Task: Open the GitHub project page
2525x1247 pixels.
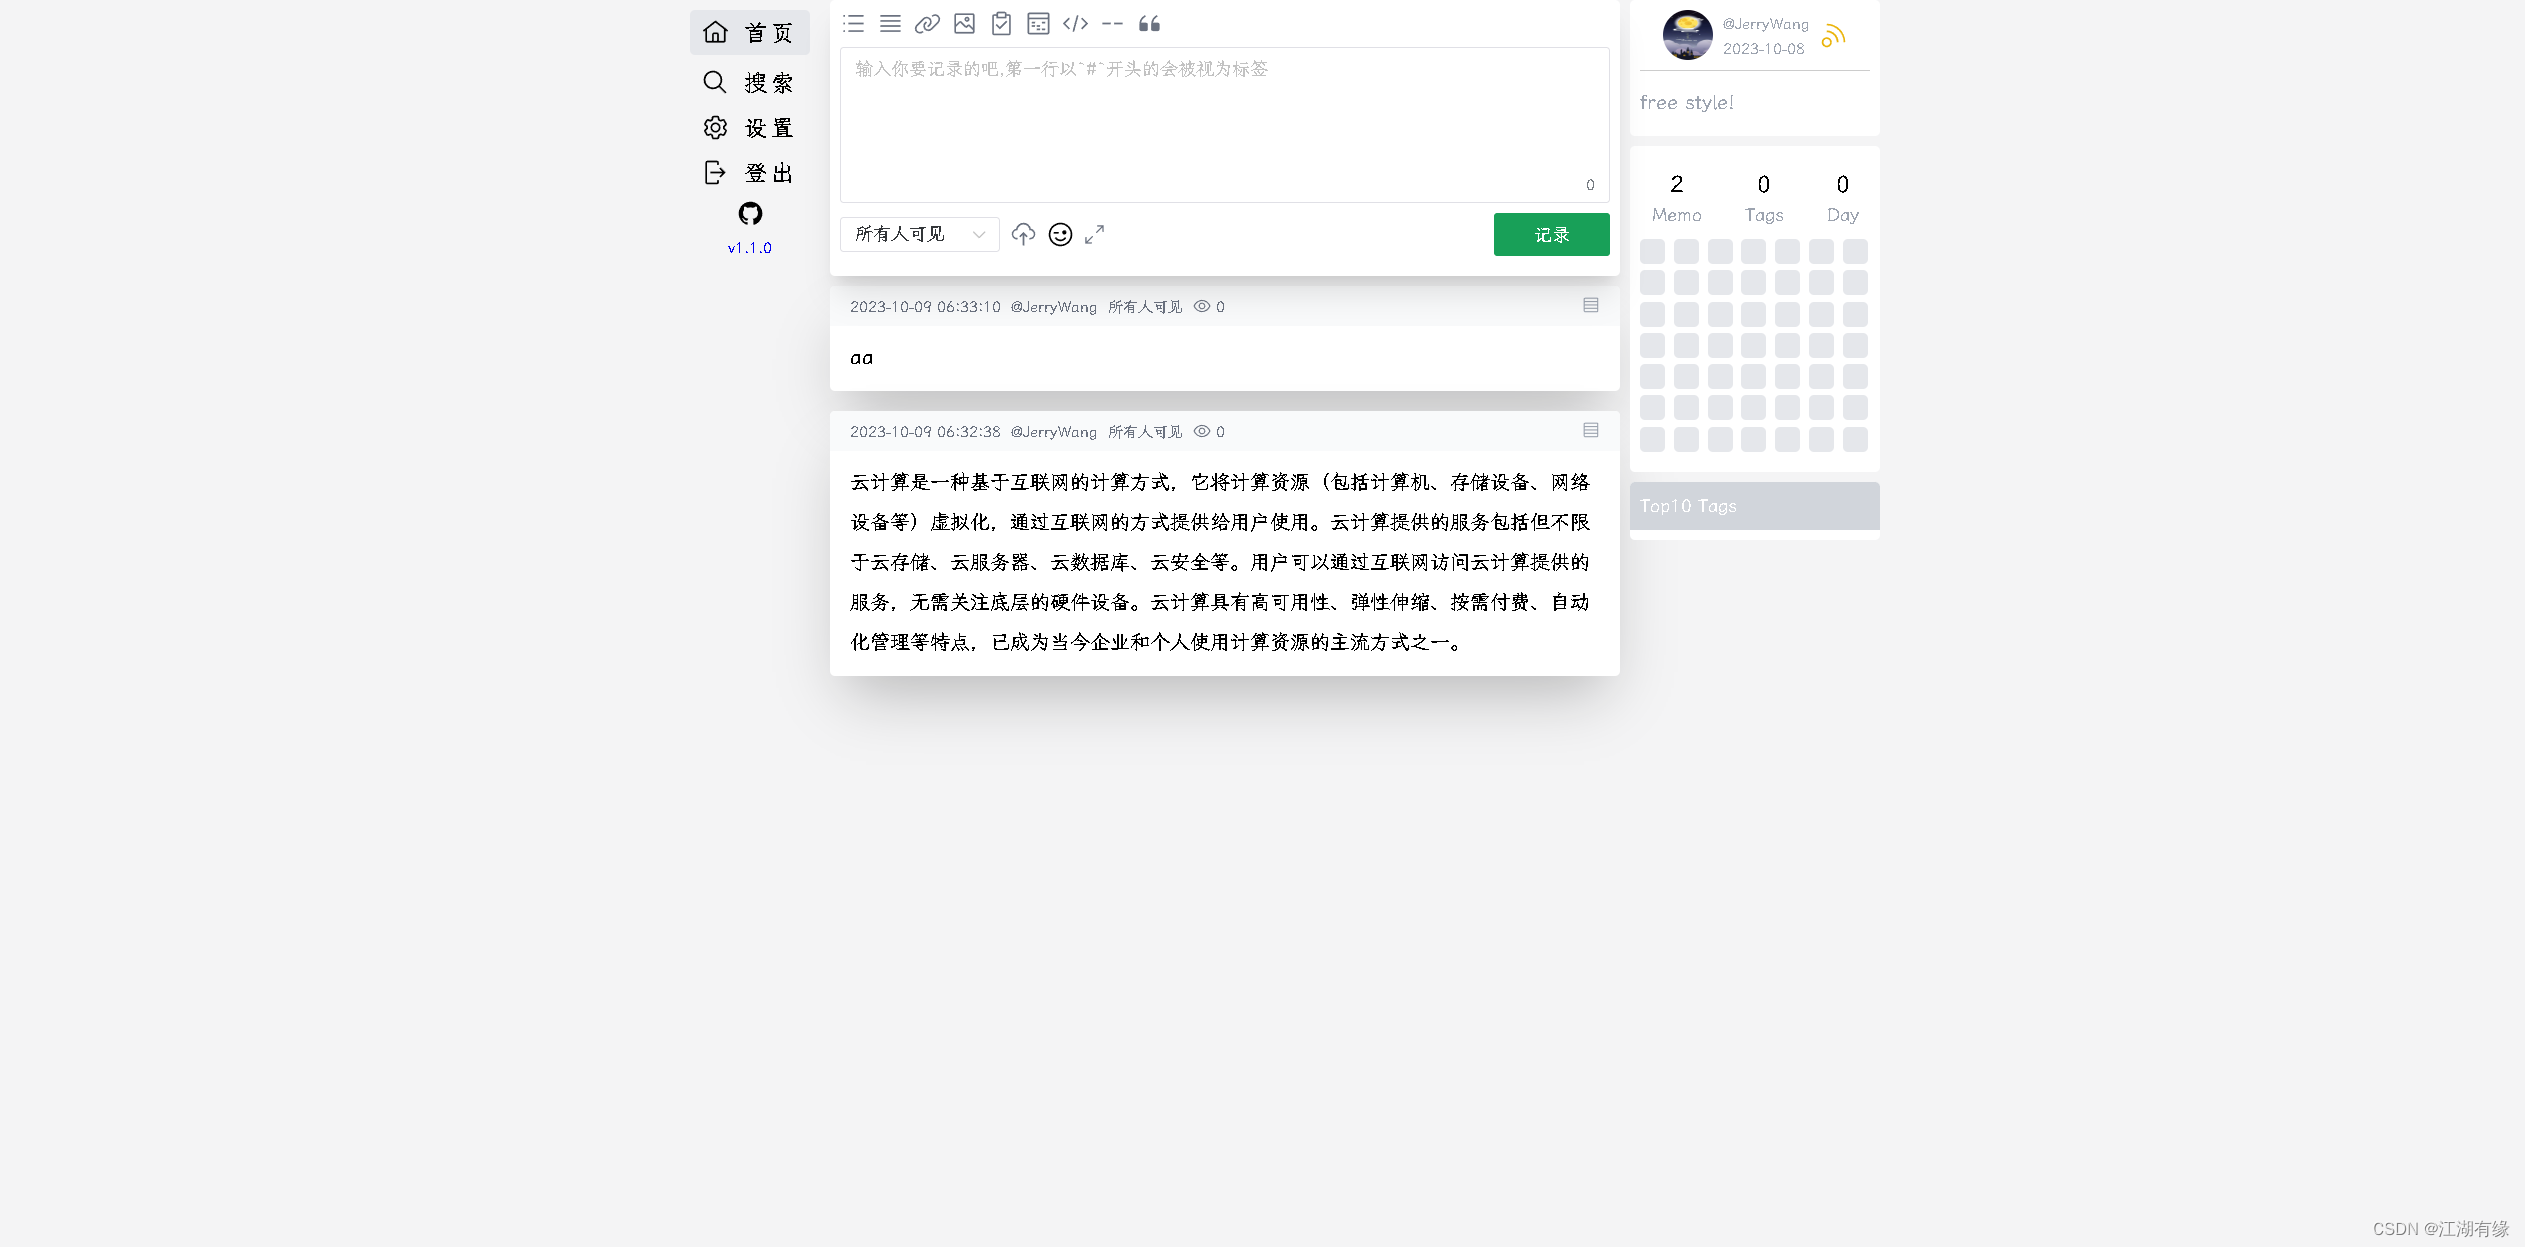Action: [x=749, y=213]
